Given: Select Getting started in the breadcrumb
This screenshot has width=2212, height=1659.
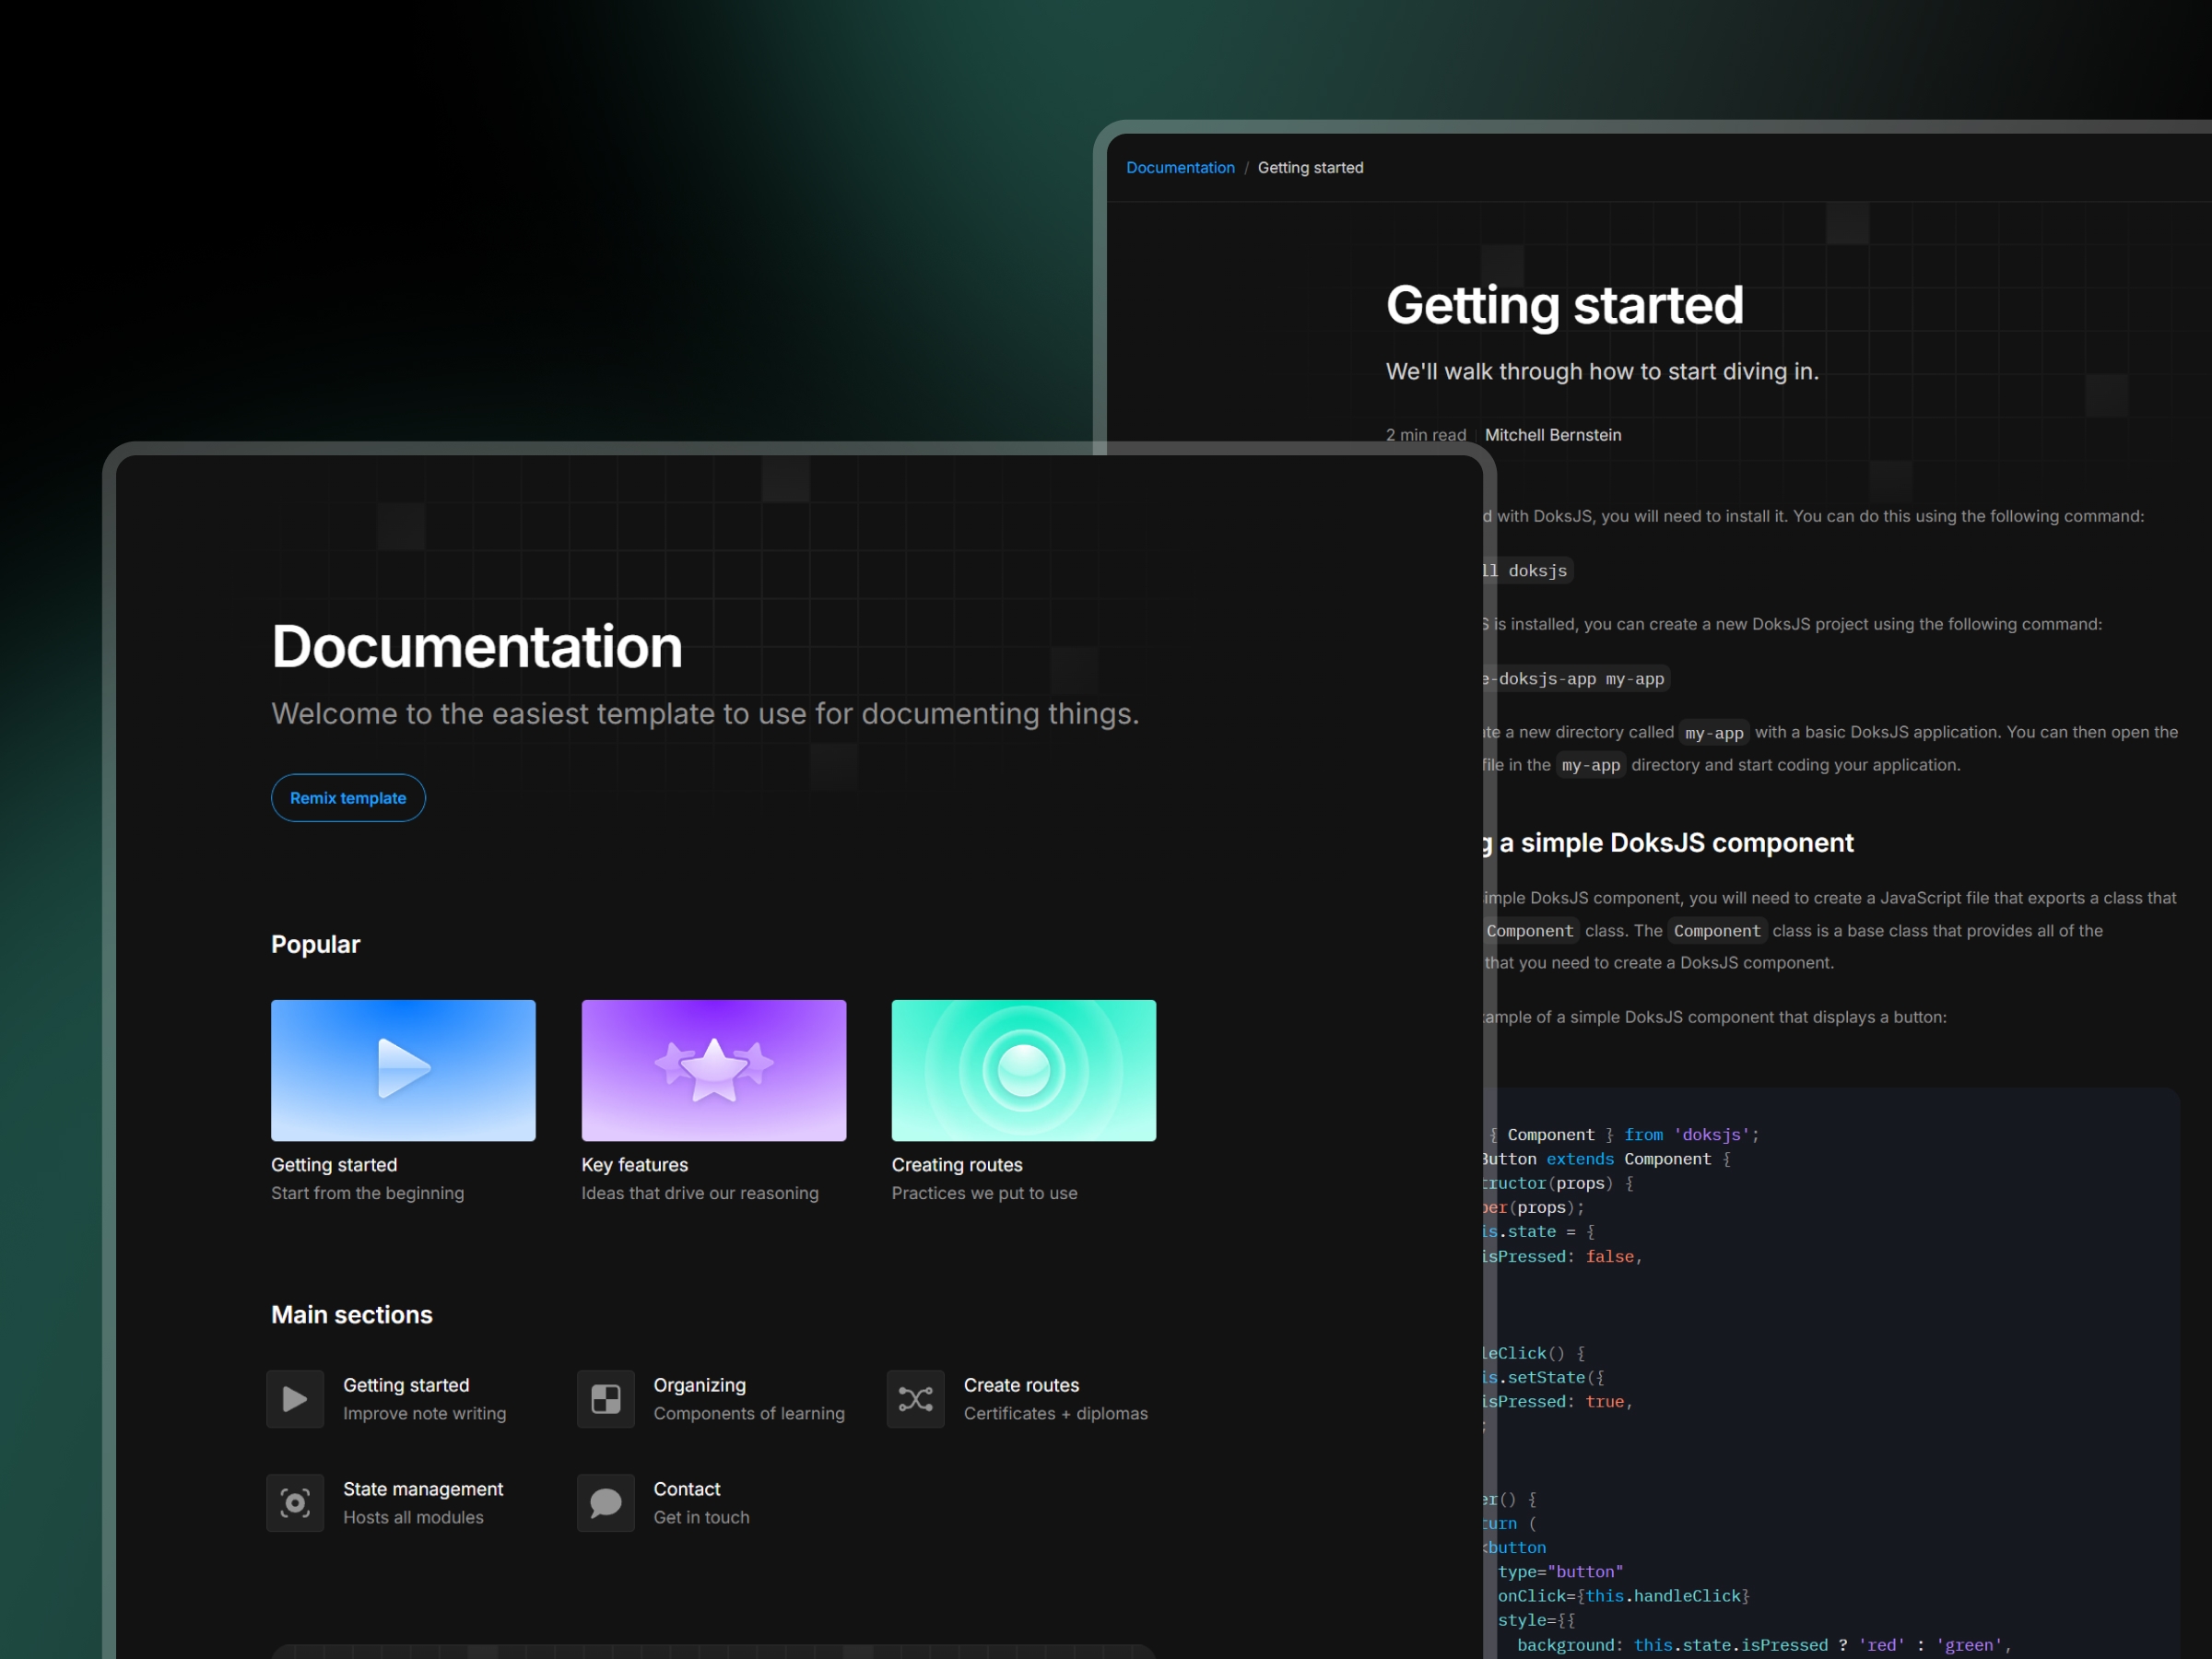Looking at the screenshot, I should [x=1310, y=167].
